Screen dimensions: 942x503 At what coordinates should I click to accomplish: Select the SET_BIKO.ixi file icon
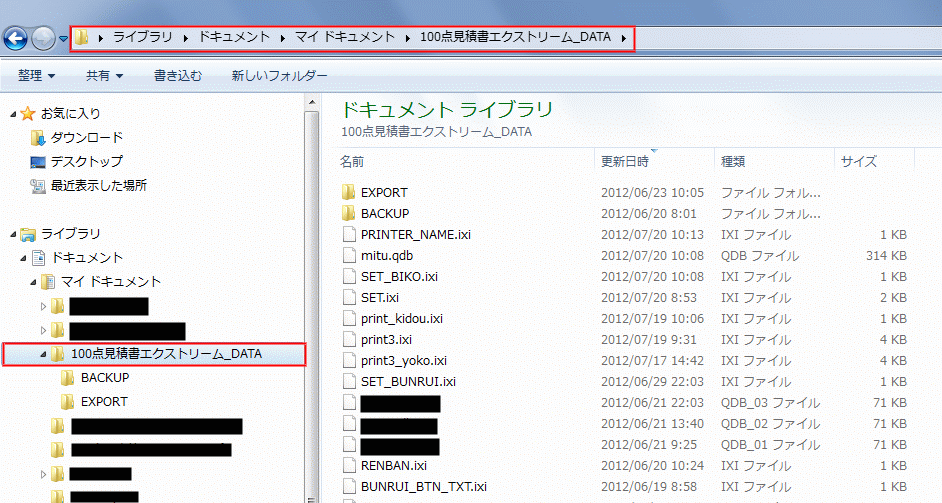tap(349, 276)
